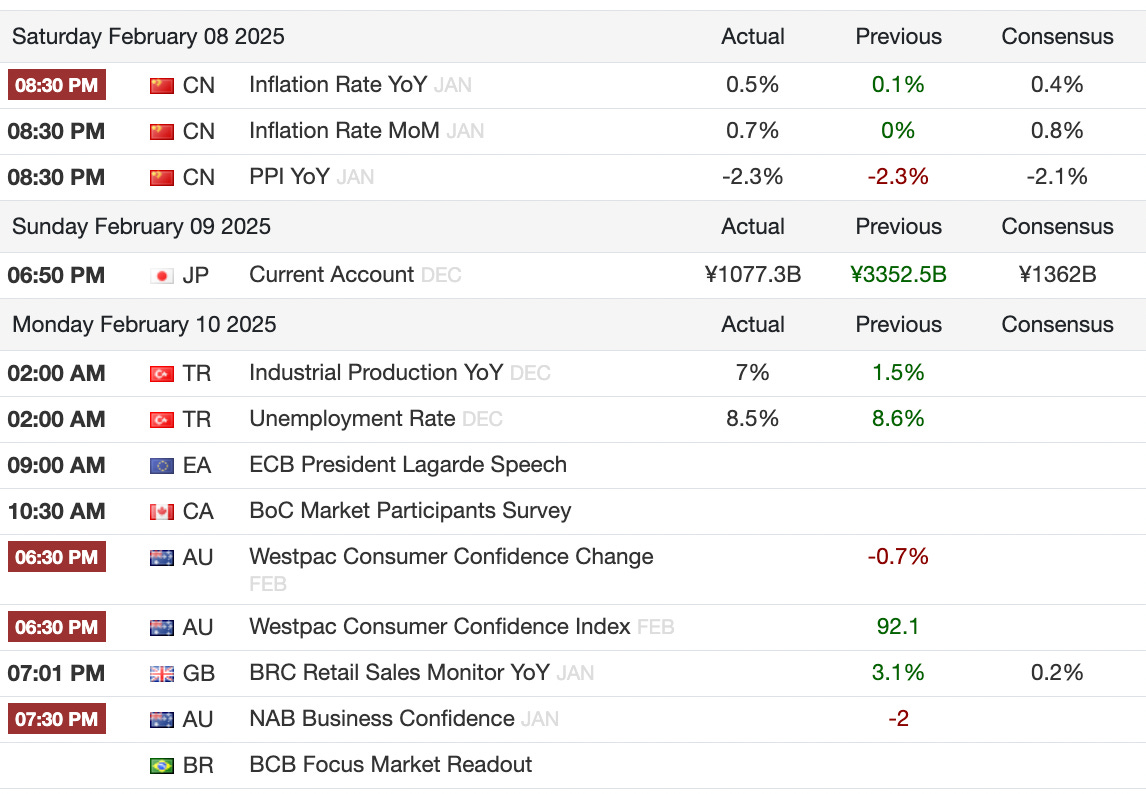Screen dimensions: 1146x794
Task: Click the Brazil flag beside BCB Focus
Action: (x=161, y=765)
